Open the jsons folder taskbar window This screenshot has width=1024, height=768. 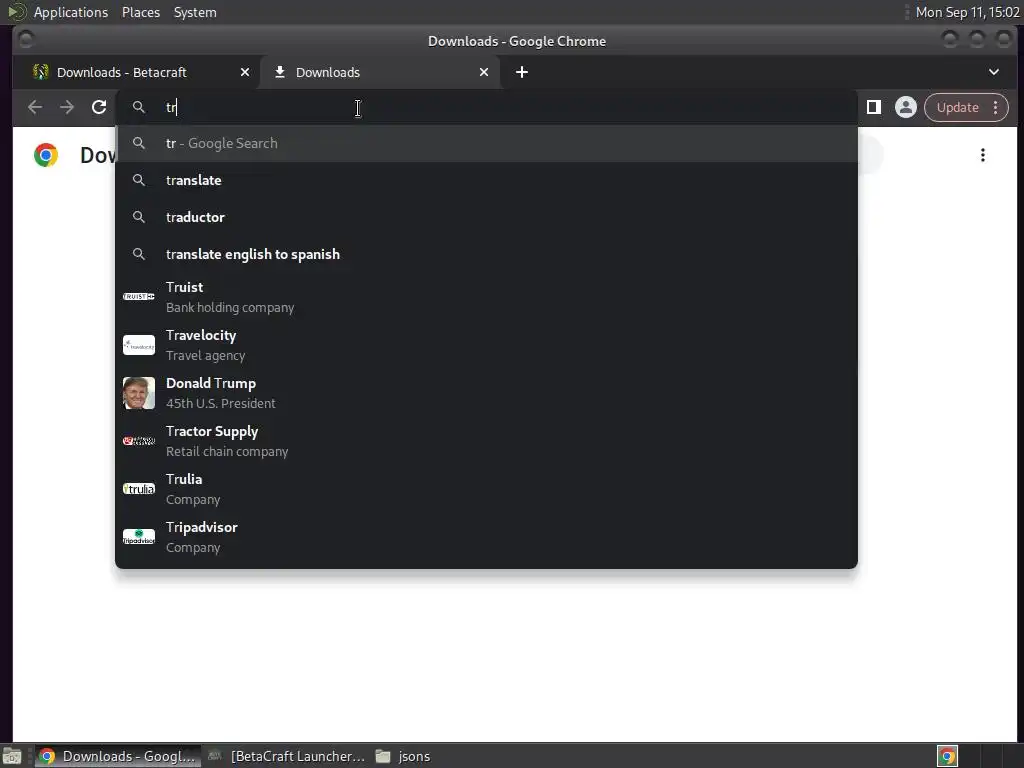coord(403,756)
